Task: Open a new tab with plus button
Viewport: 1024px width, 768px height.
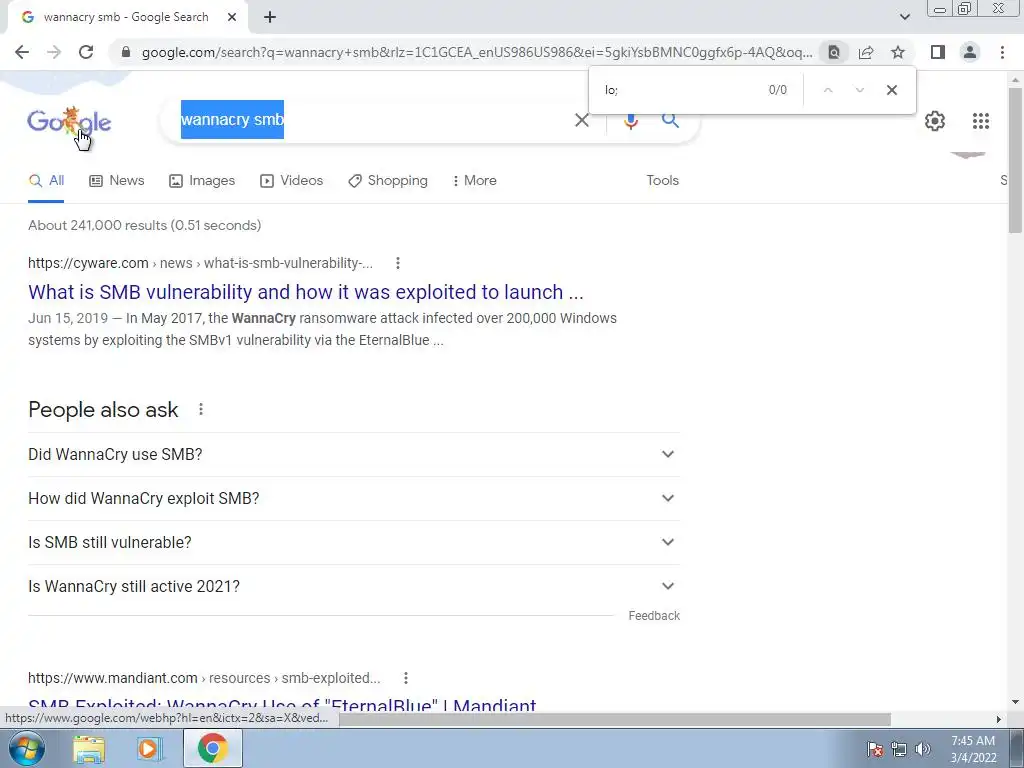Action: pyautogui.click(x=270, y=18)
